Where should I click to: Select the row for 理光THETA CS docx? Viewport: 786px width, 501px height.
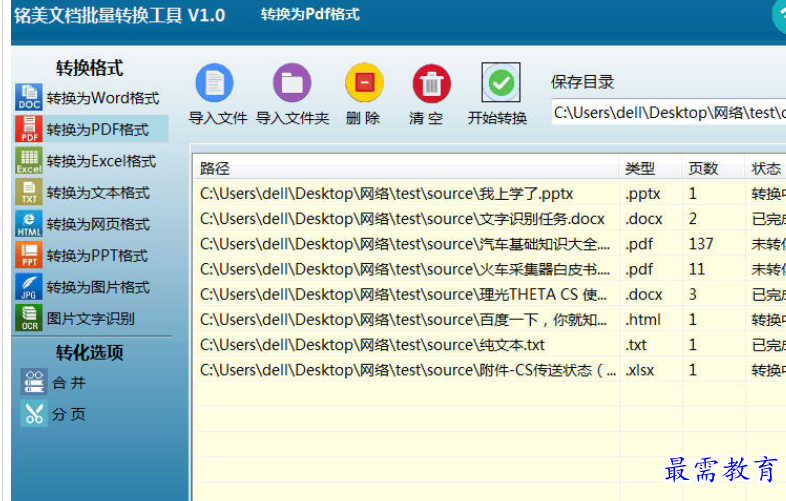(x=490, y=294)
